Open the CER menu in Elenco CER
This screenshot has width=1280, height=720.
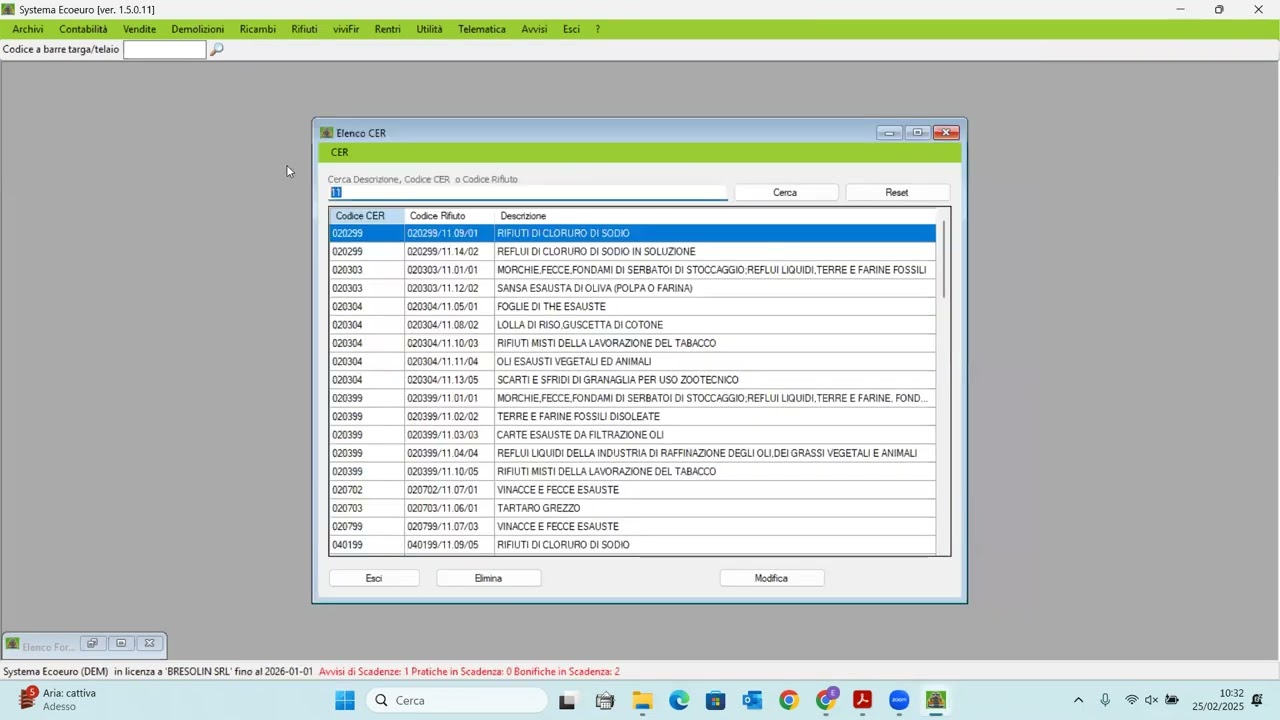coord(340,153)
